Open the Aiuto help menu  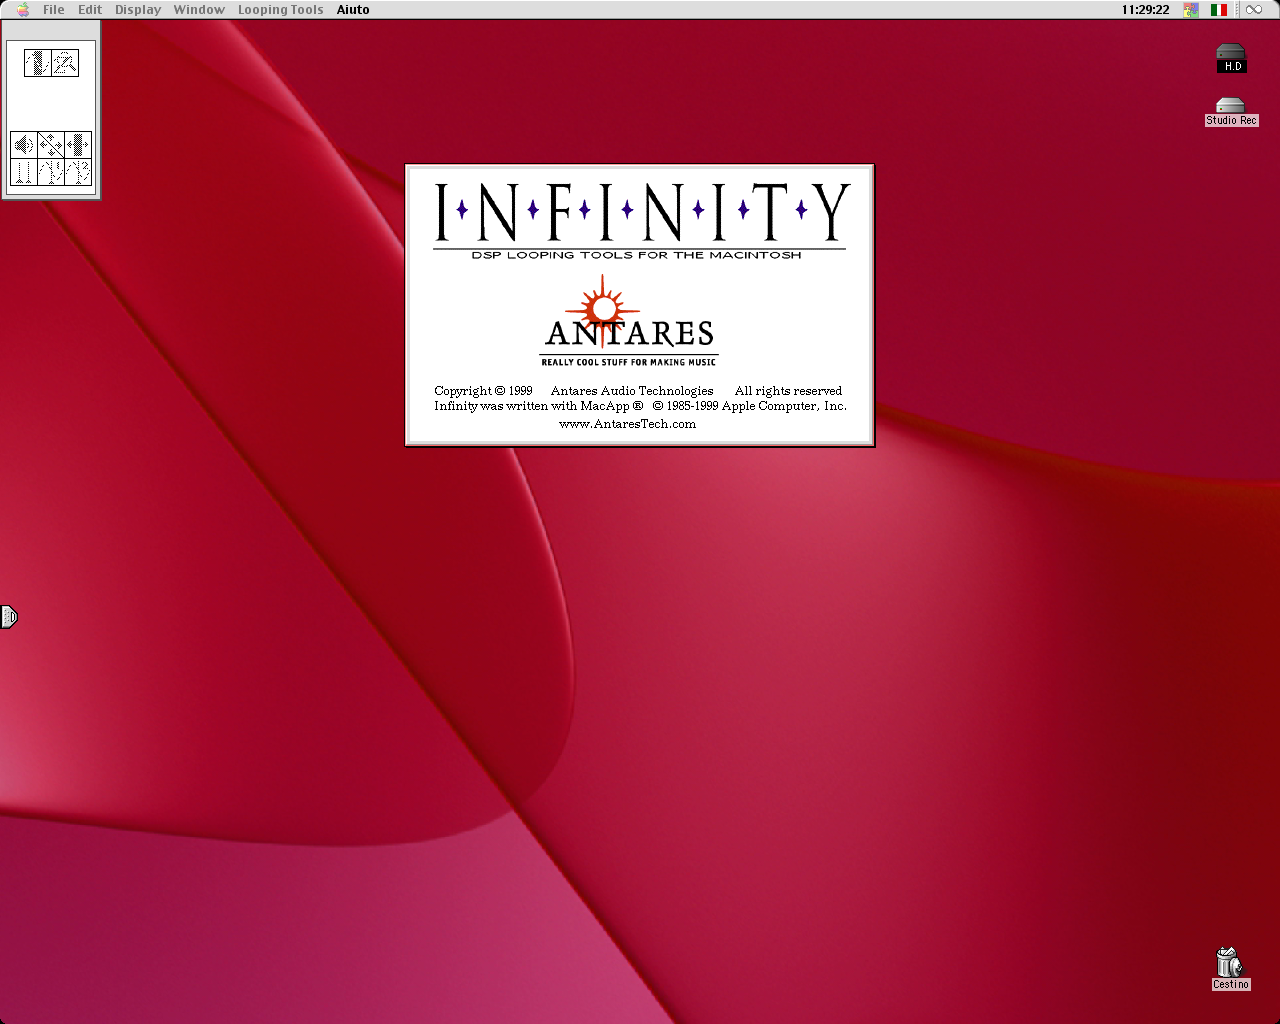click(x=353, y=10)
